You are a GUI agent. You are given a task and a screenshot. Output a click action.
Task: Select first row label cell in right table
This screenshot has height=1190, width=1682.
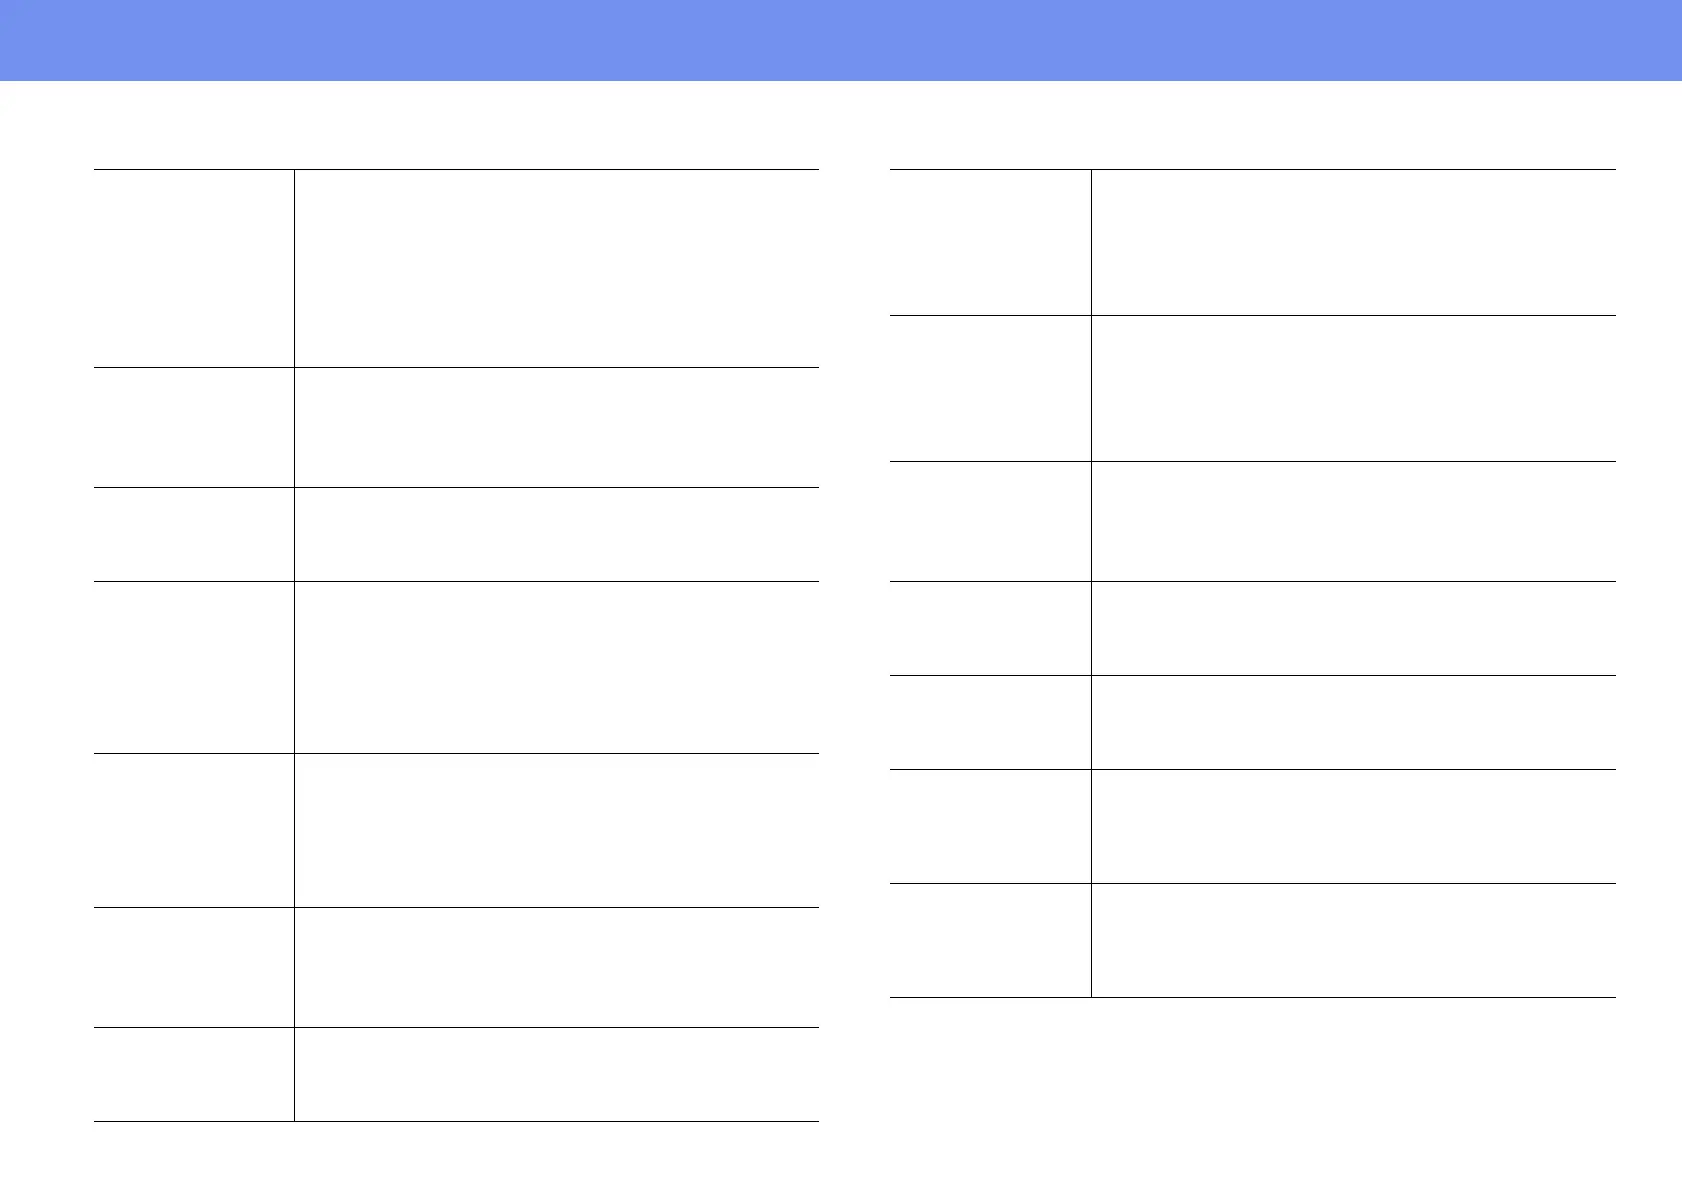990,242
